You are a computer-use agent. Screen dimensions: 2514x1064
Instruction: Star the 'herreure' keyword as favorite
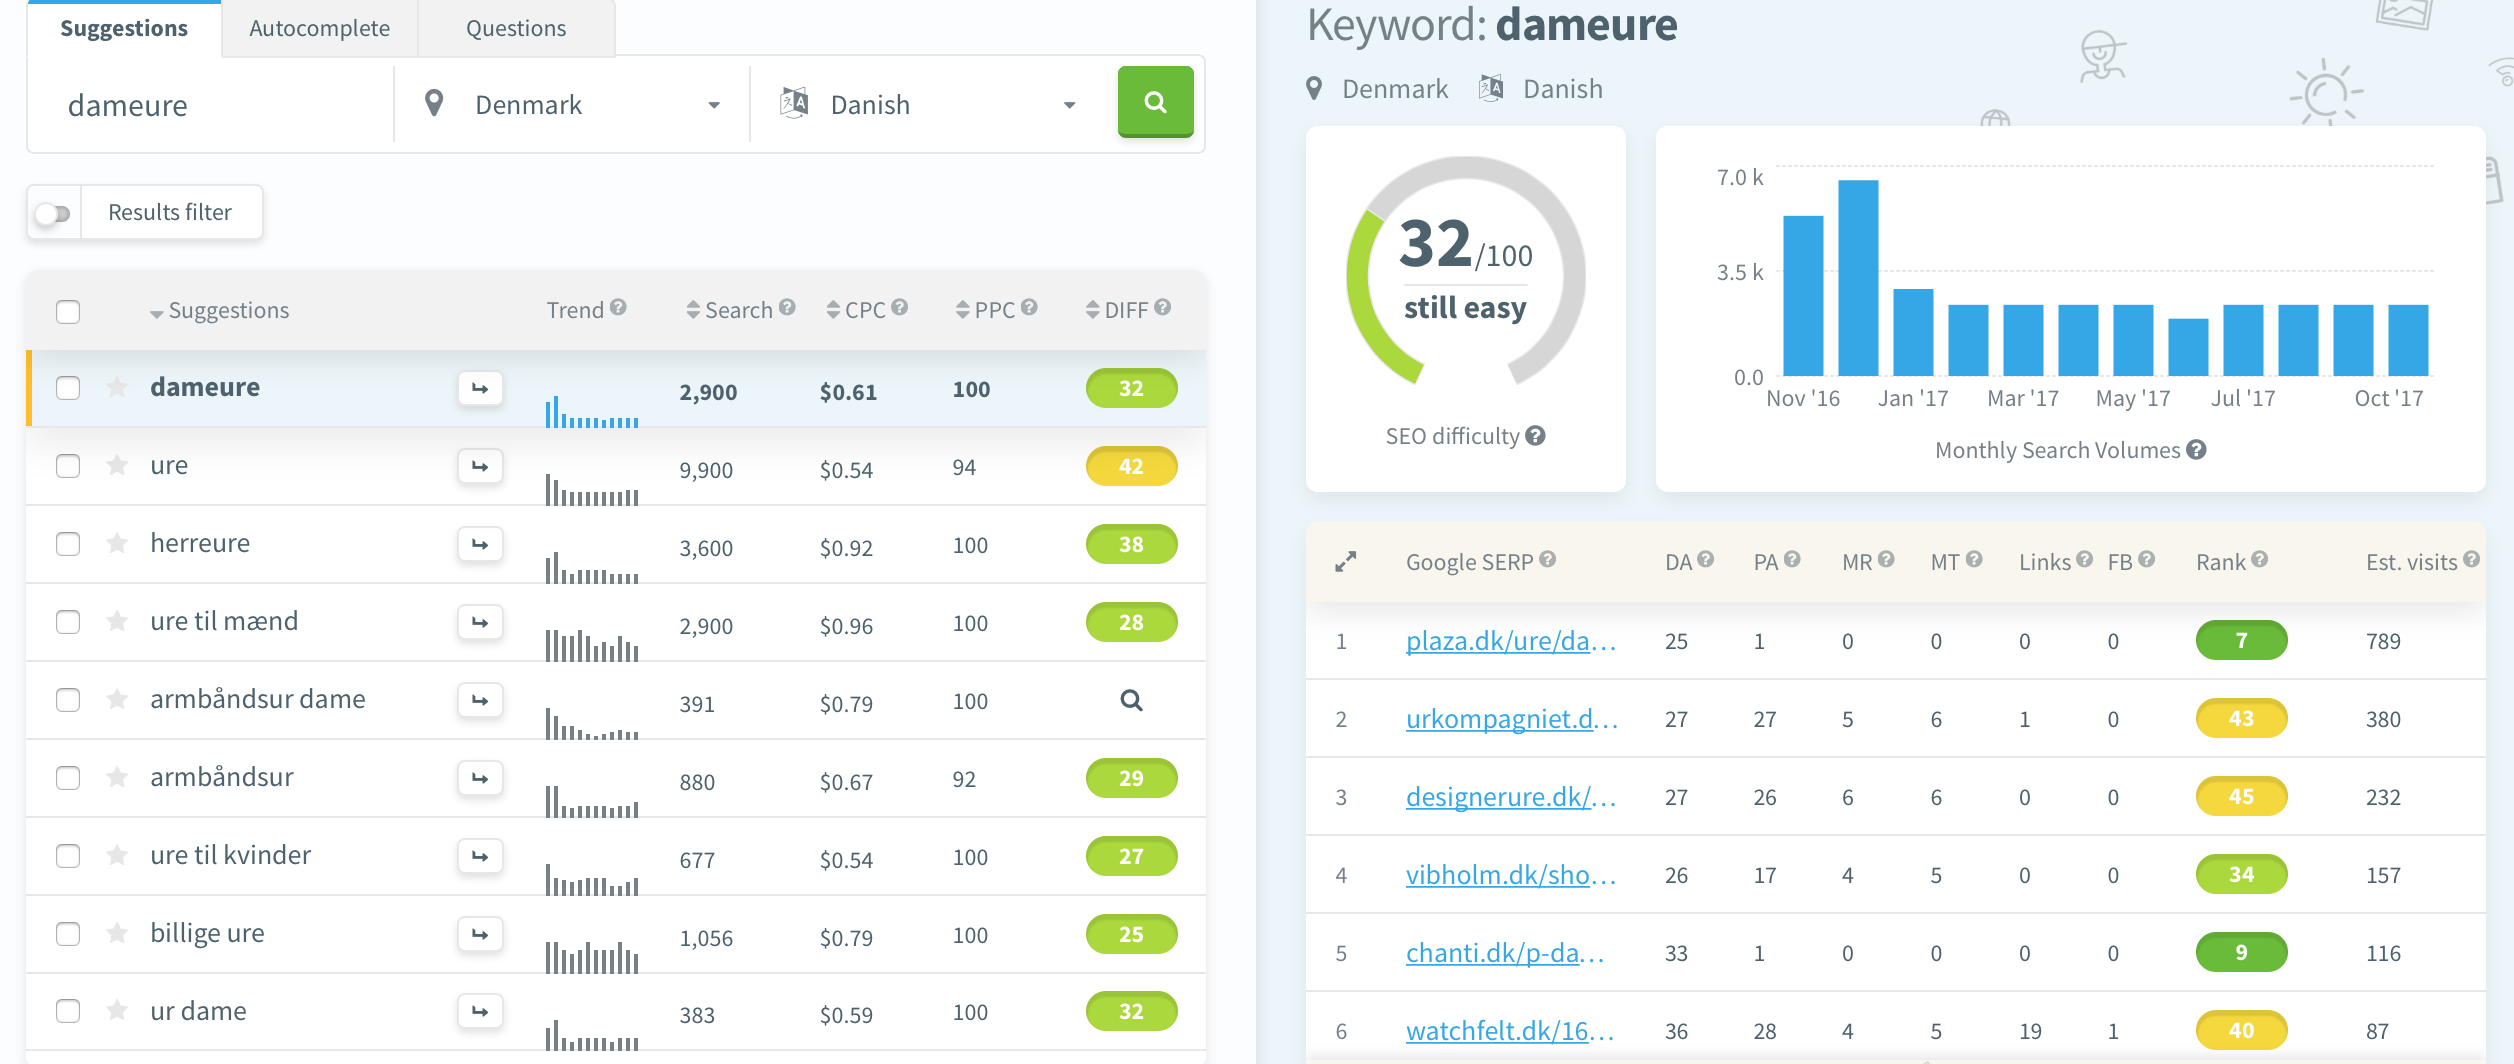pyautogui.click(x=117, y=543)
